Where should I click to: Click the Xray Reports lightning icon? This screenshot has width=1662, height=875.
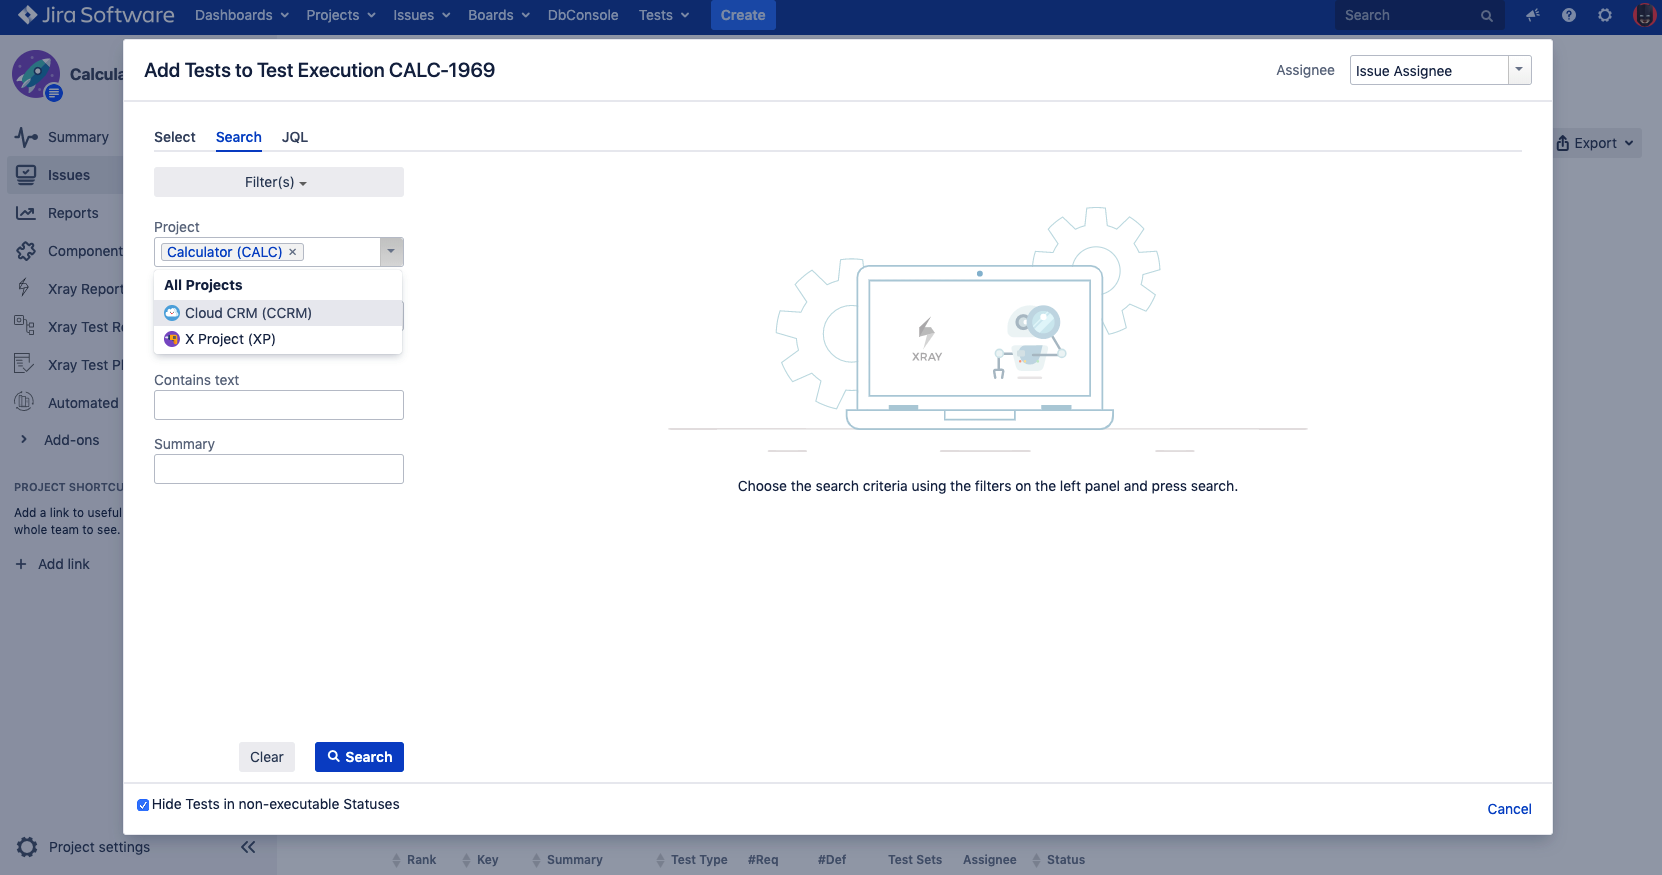(24, 288)
